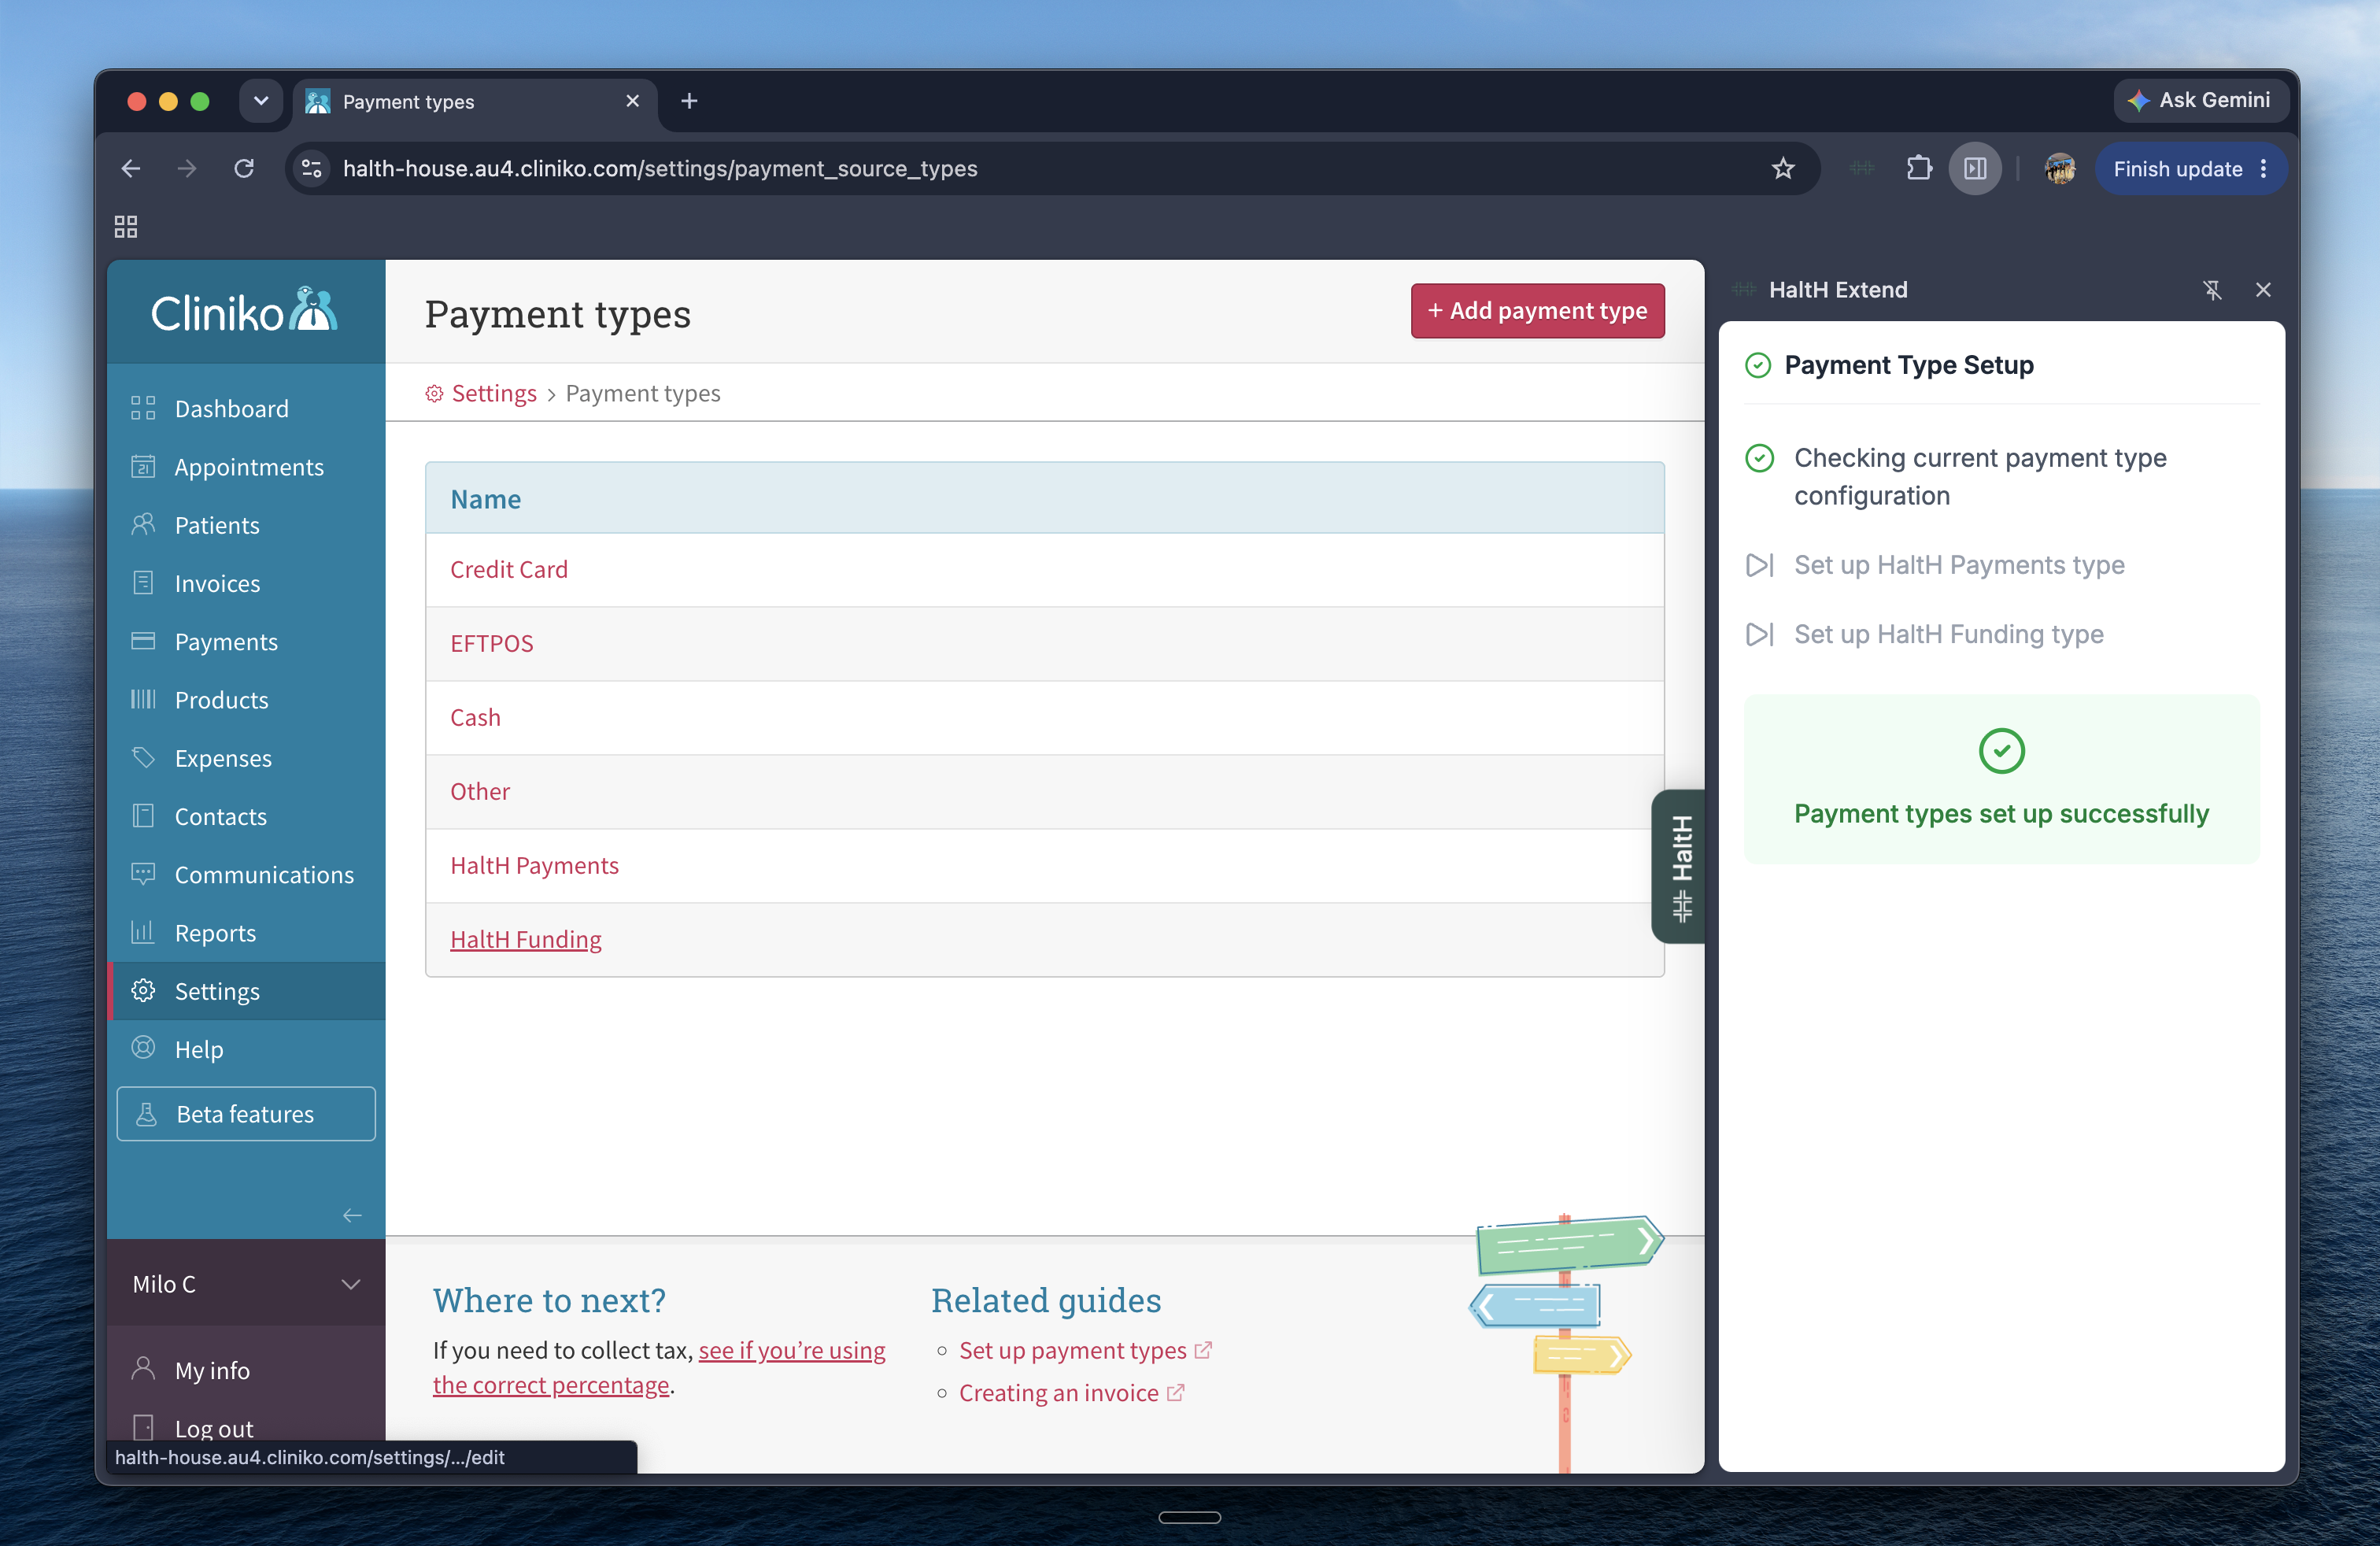Click Set up HaltH Funding type step
The width and height of the screenshot is (2380, 1546).
tap(1948, 634)
